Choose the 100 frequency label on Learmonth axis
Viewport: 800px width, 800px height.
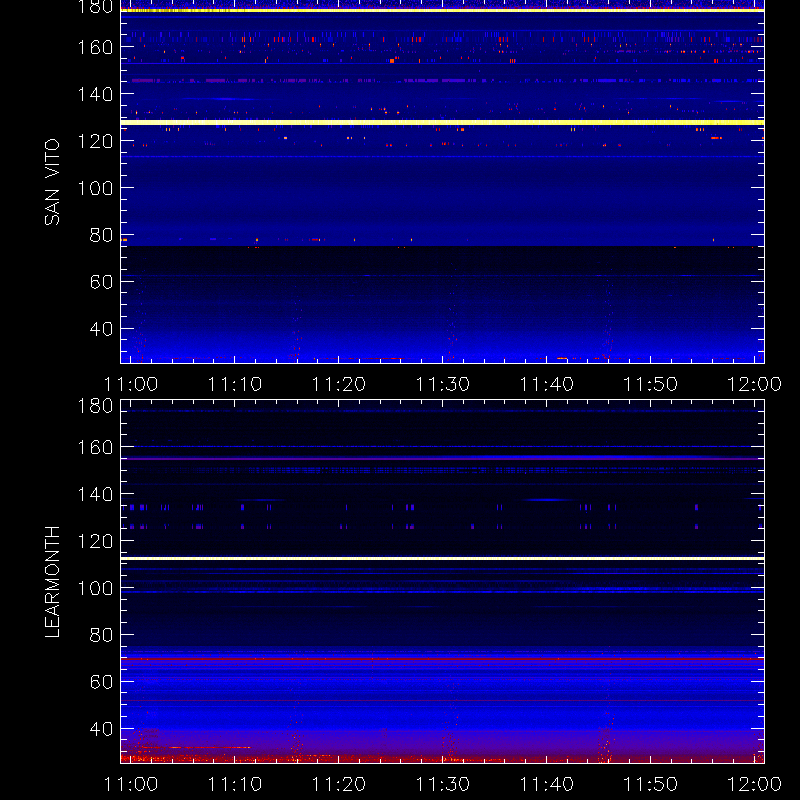[95, 588]
